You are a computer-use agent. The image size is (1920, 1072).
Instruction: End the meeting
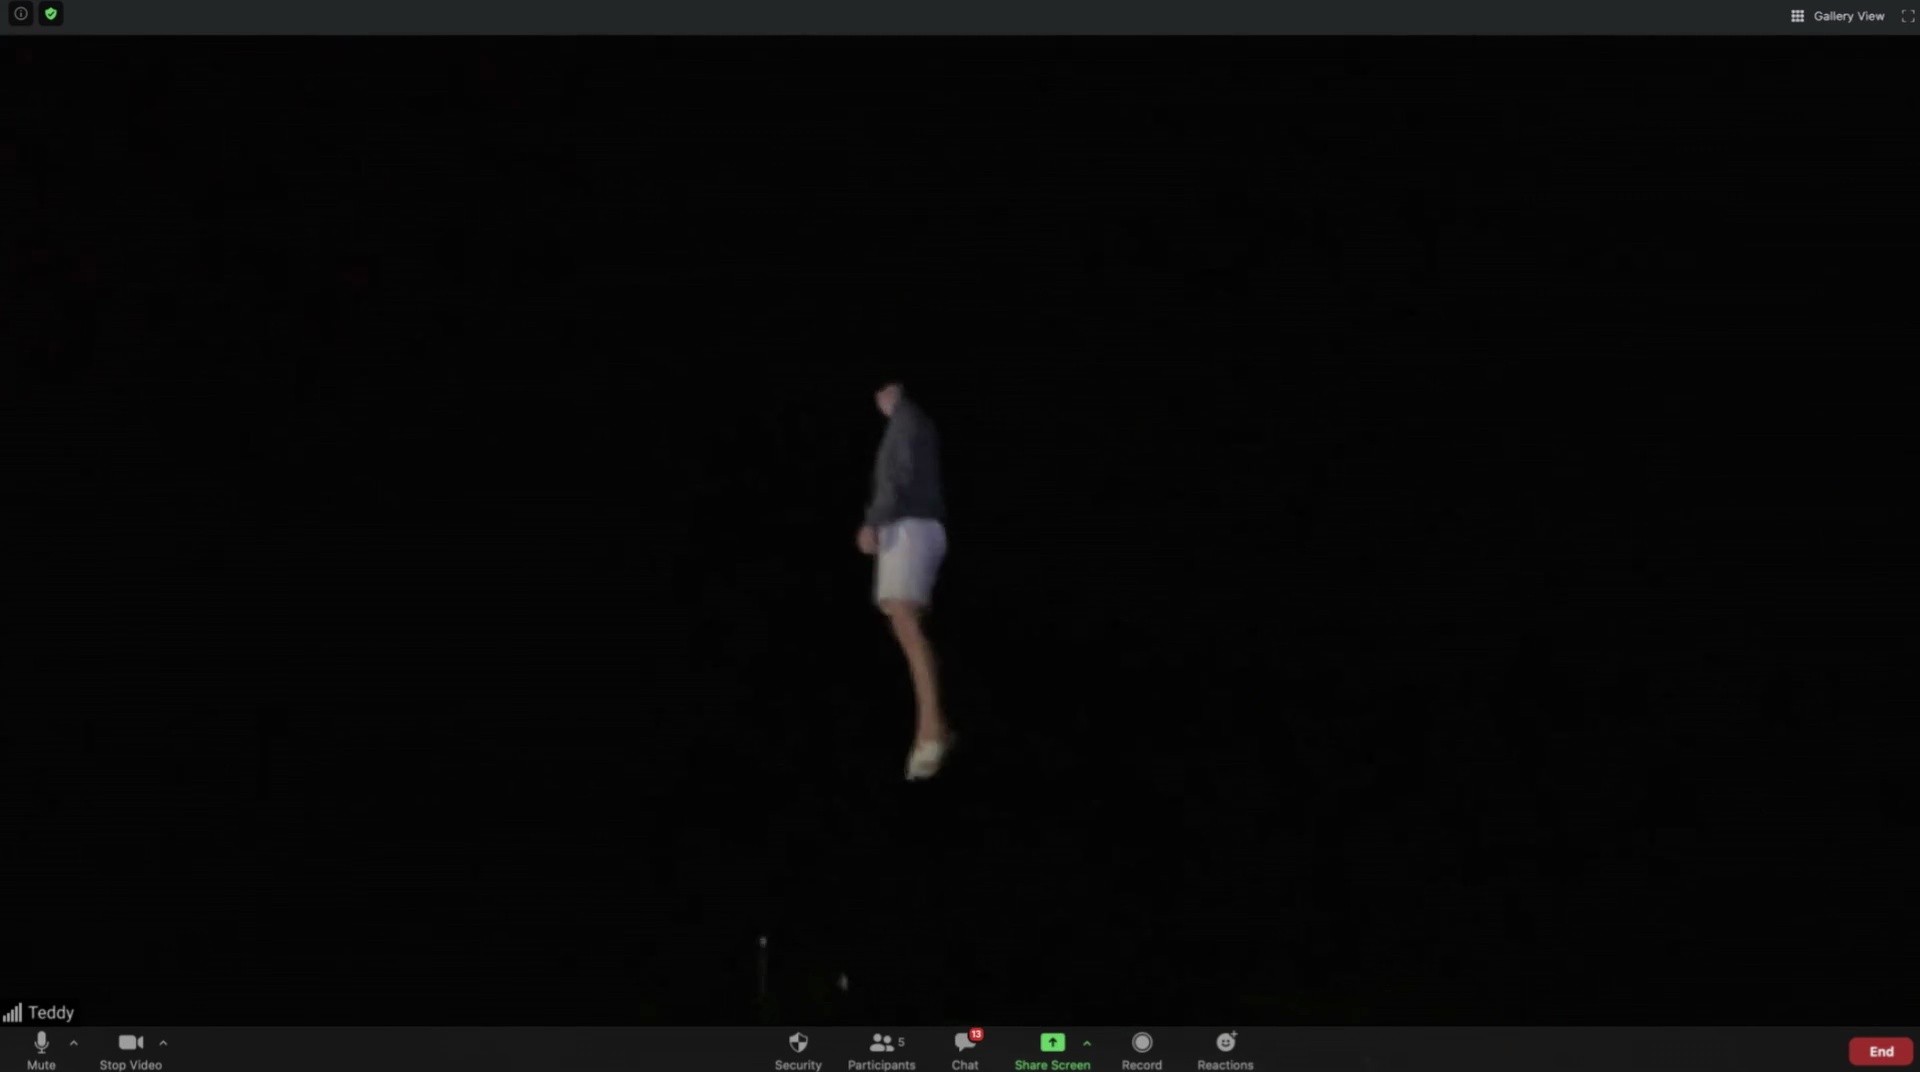click(1881, 1051)
